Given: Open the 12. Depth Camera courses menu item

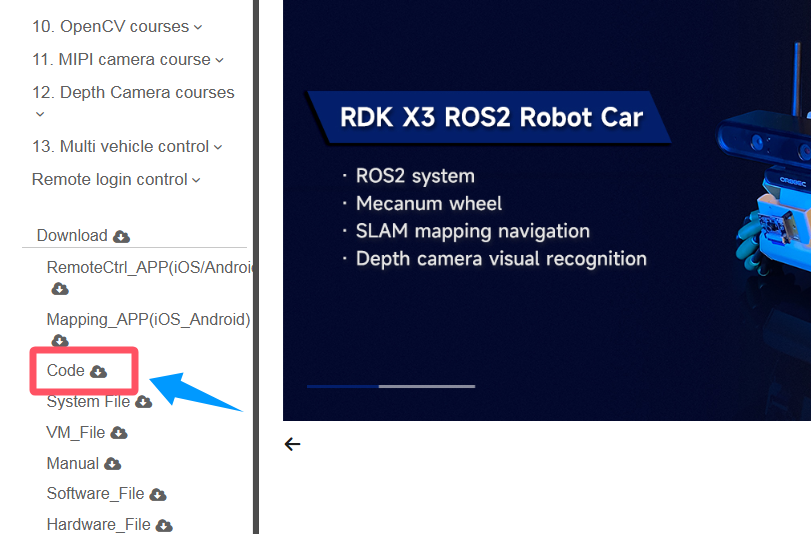Looking at the screenshot, I should coord(133,92).
